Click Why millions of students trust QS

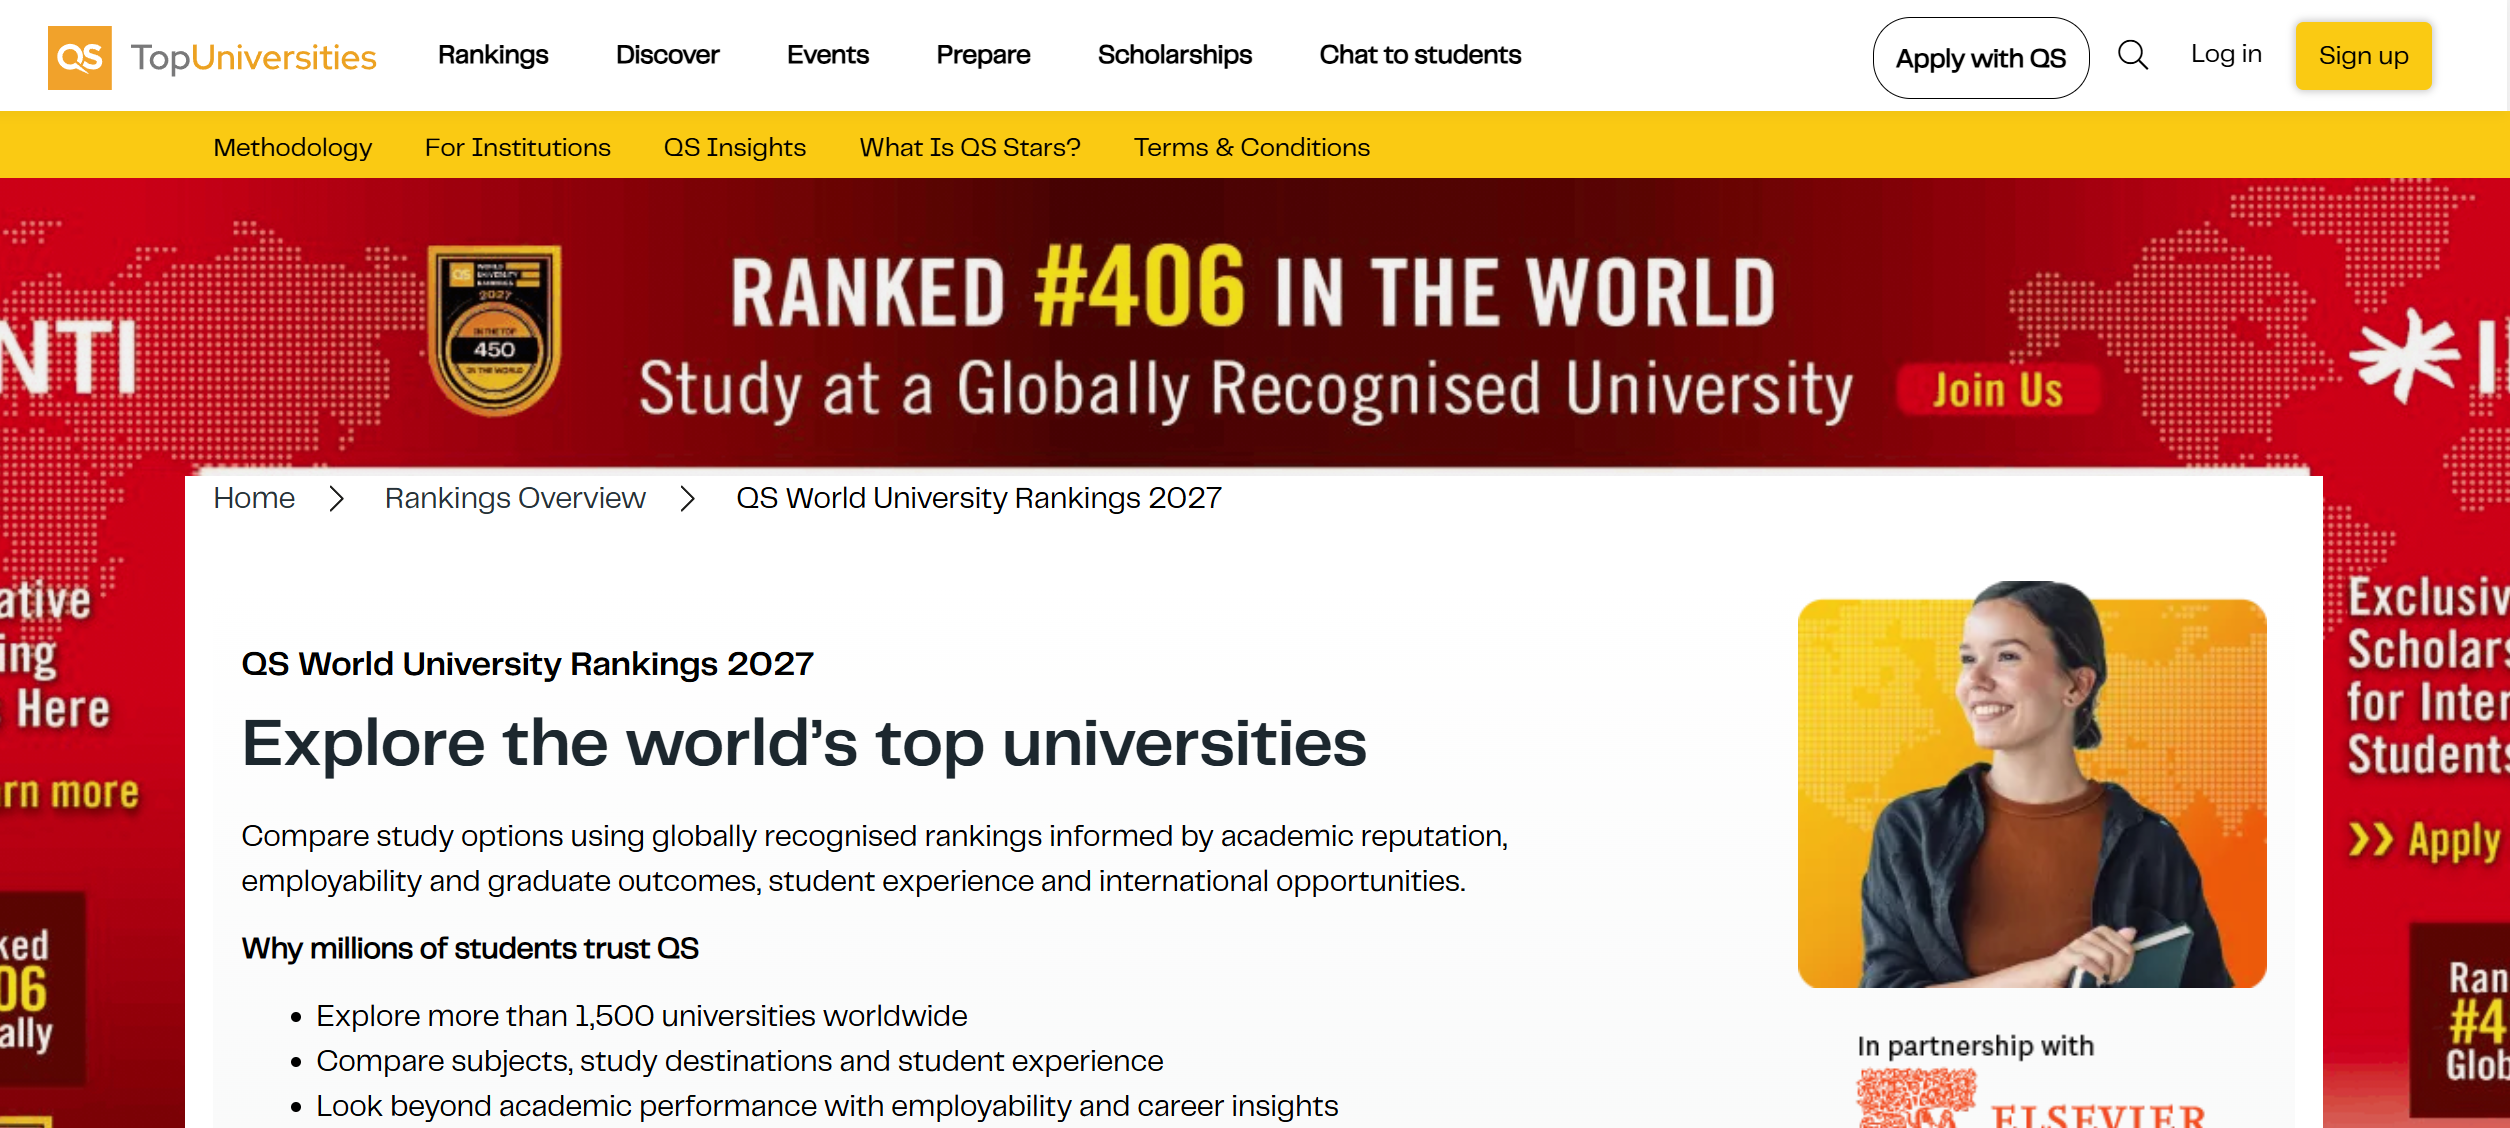point(470,948)
